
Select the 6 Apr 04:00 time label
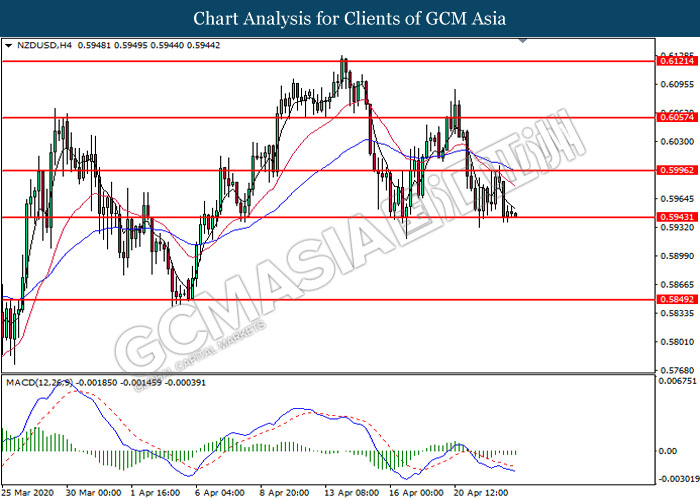coord(221,493)
